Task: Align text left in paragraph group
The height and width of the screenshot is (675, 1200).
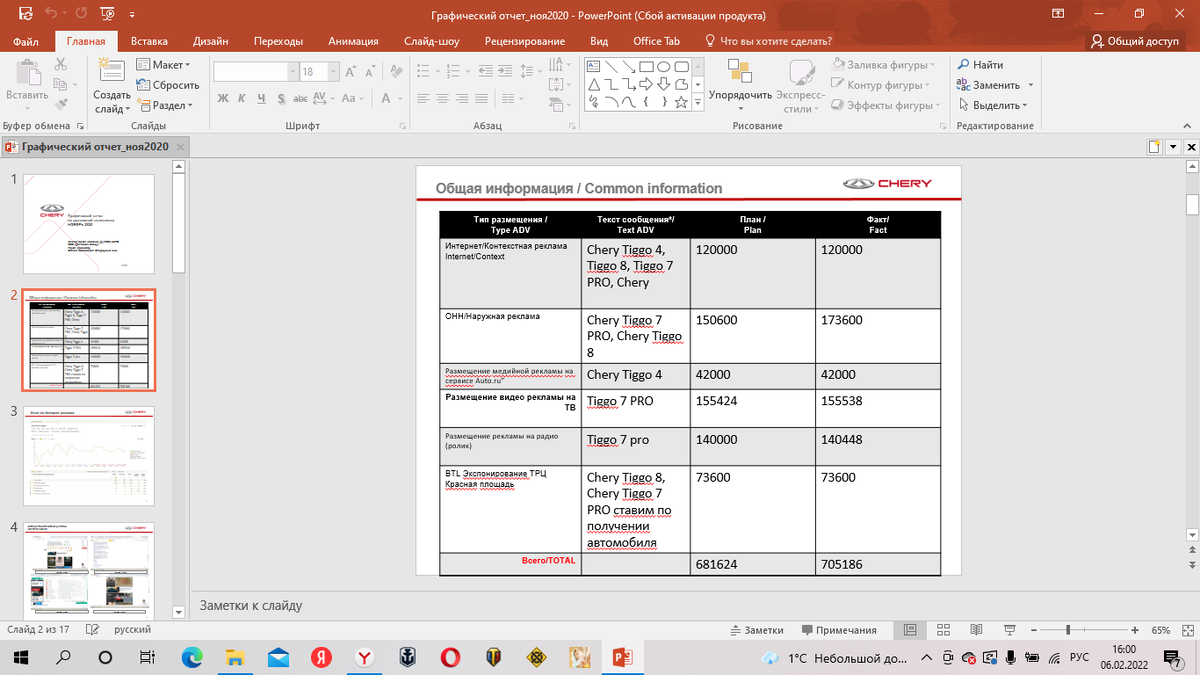Action: pyautogui.click(x=423, y=98)
